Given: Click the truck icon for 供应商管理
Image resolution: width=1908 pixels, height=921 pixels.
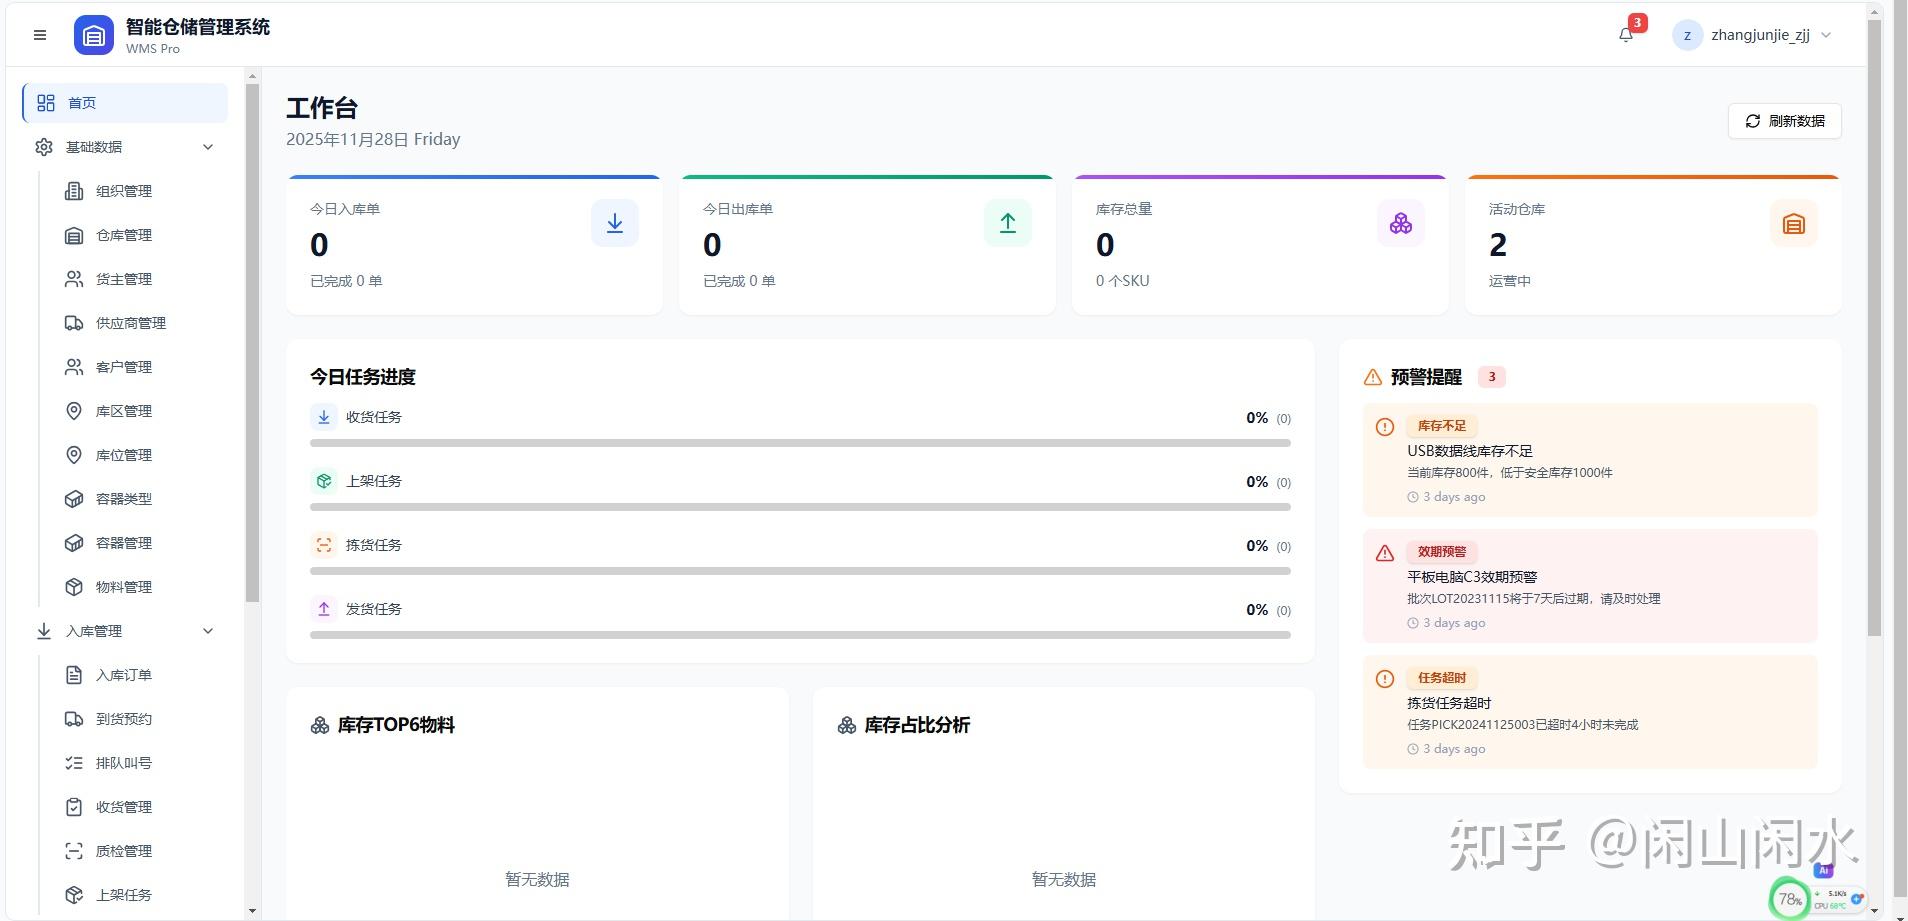Looking at the screenshot, I should coord(74,323).
